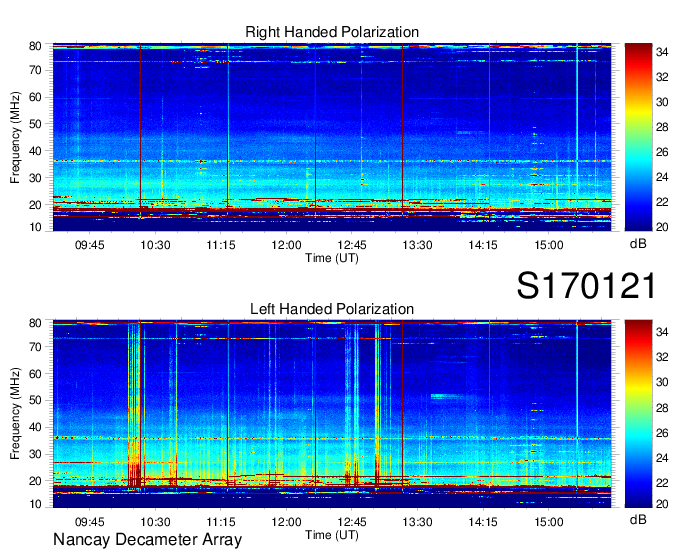This screenshot has height=552, width=680.
Task: Click the 10:30 tick label on the bottom plot
Action: pos(155,522)
